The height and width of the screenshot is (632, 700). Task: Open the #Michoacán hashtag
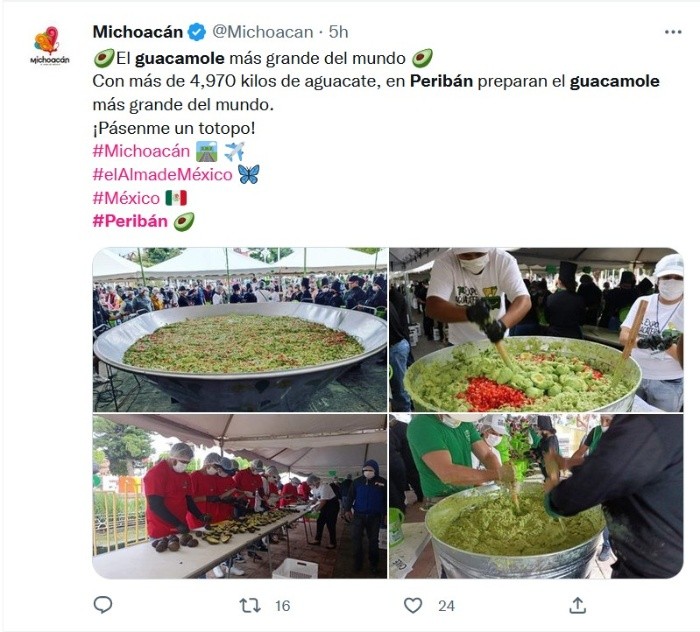pyautogui.click(x=141, y=151)
